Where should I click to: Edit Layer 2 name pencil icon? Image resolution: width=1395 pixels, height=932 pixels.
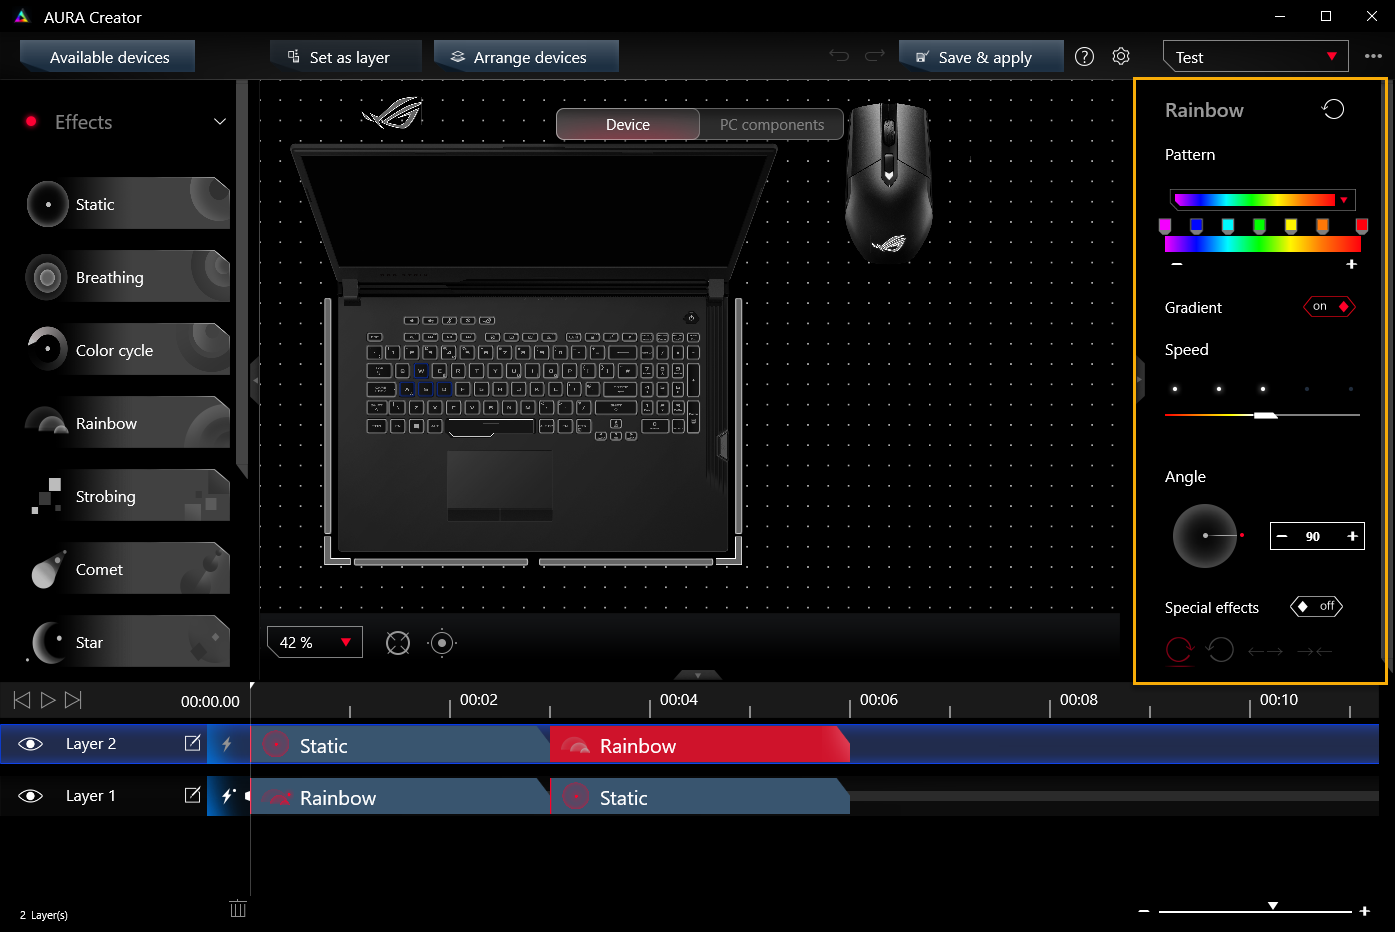pos(193,743)
